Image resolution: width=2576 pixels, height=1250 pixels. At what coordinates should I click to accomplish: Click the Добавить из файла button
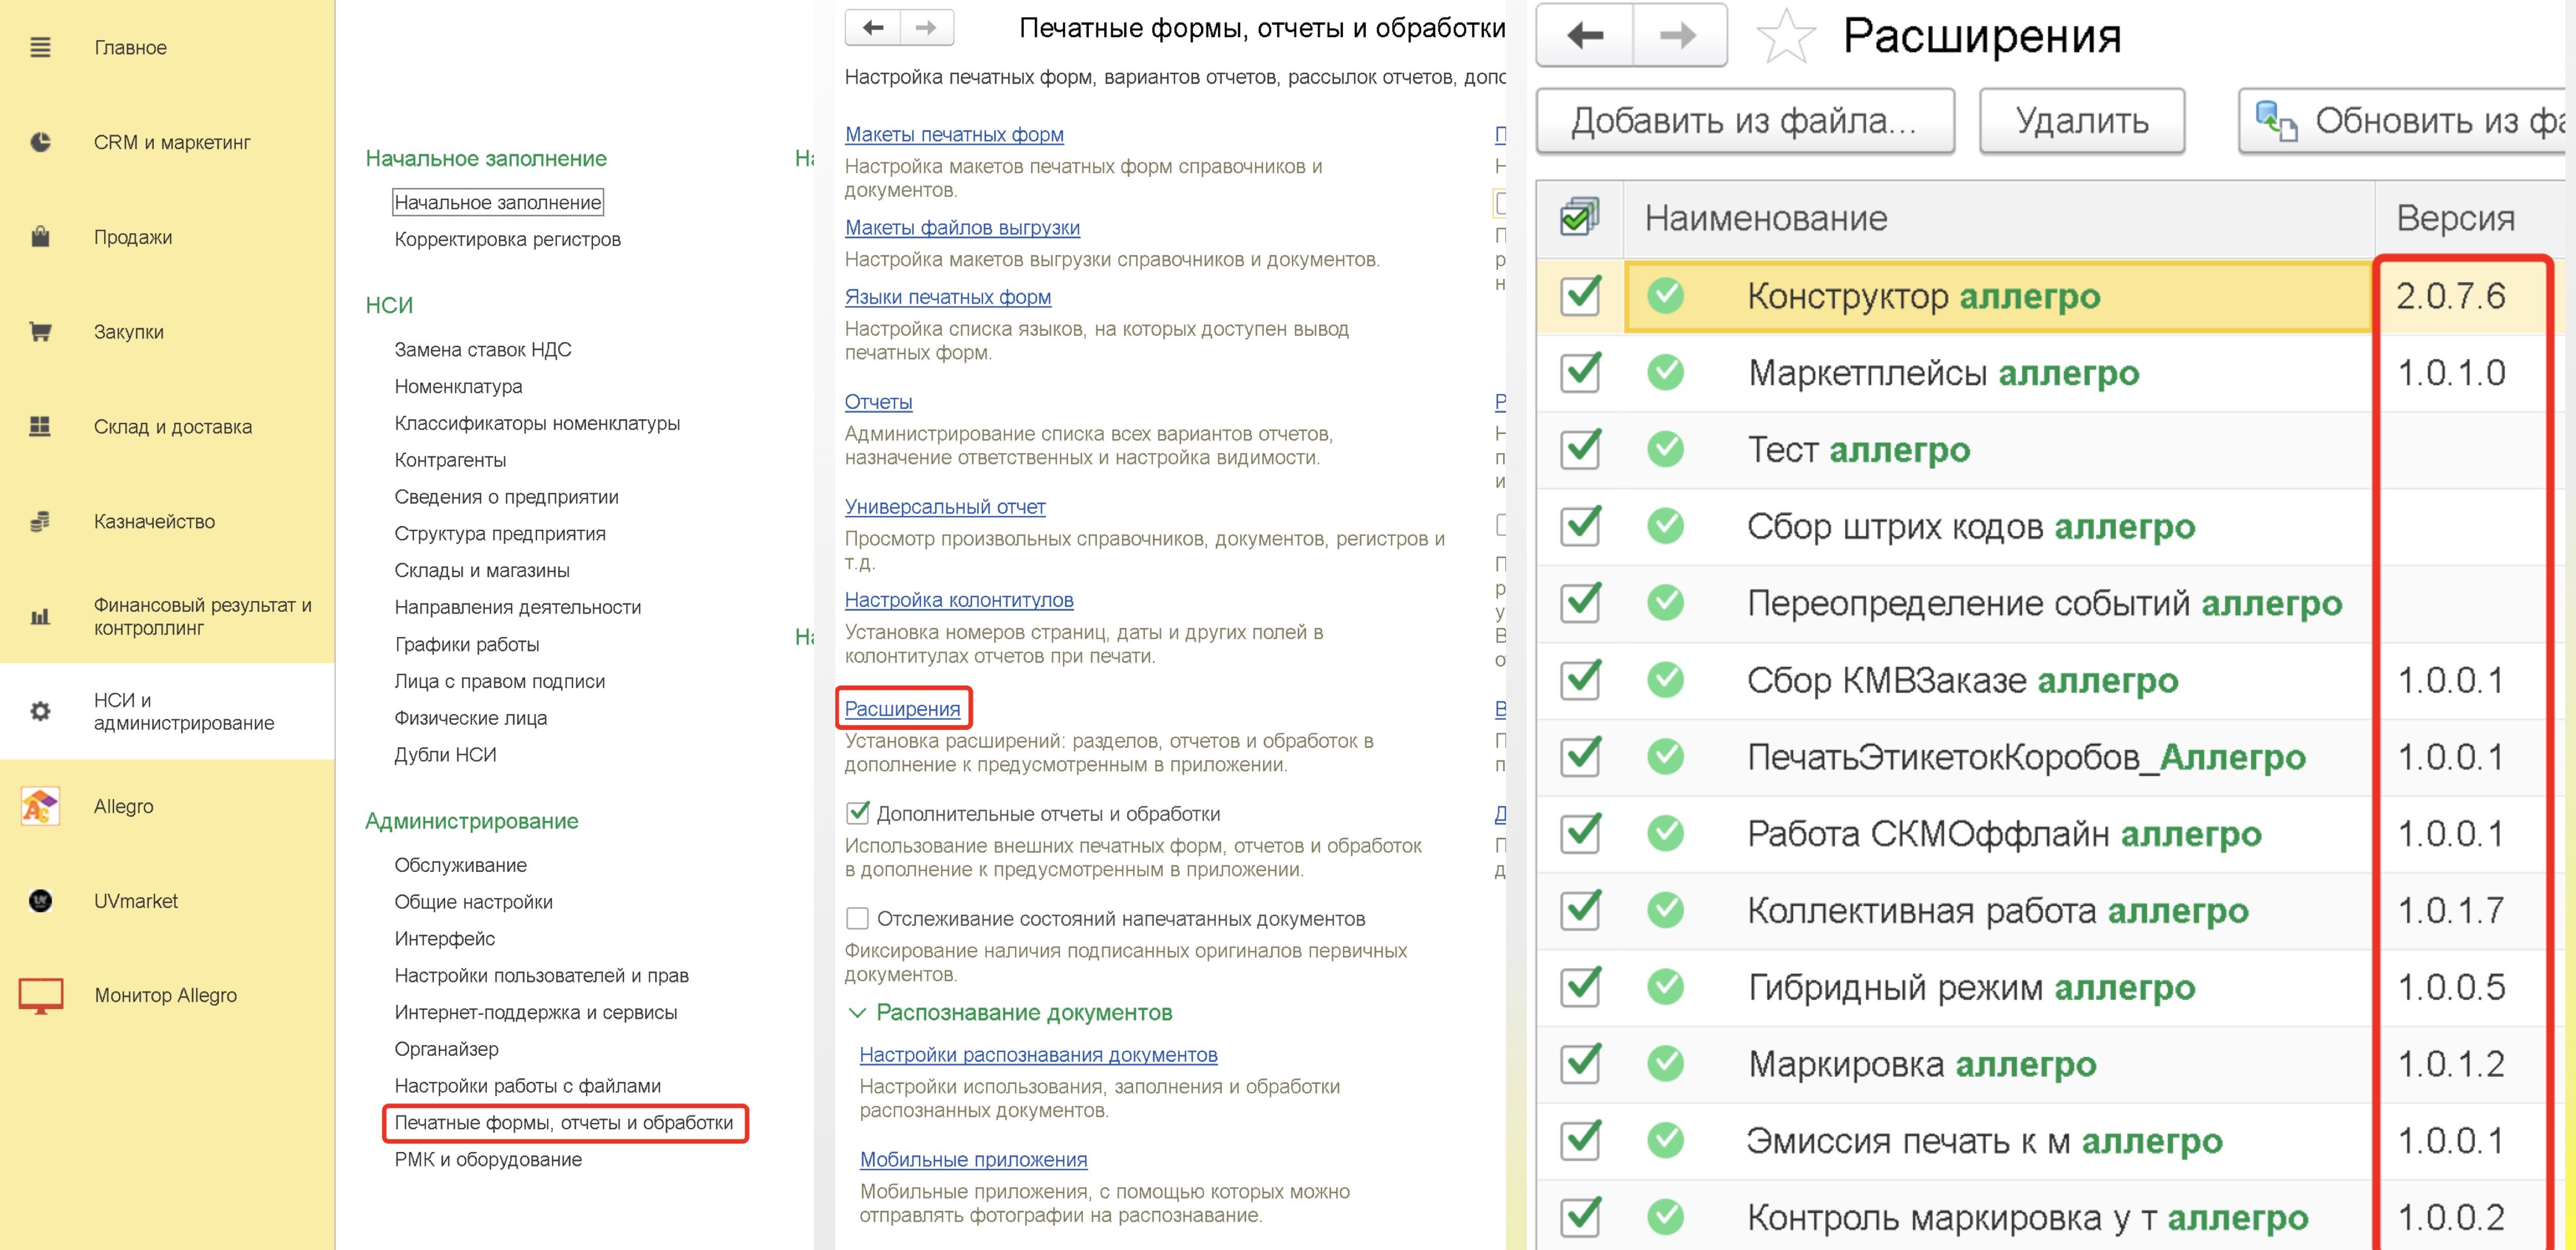[1745, 121]
